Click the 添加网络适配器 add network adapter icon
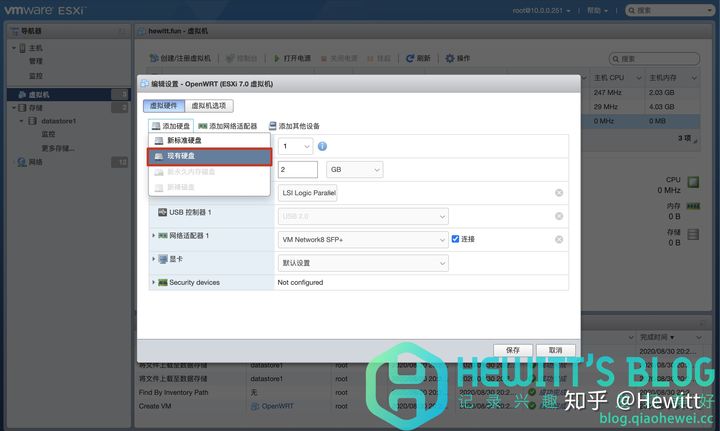The image size is (720, 431). [203, 126]
